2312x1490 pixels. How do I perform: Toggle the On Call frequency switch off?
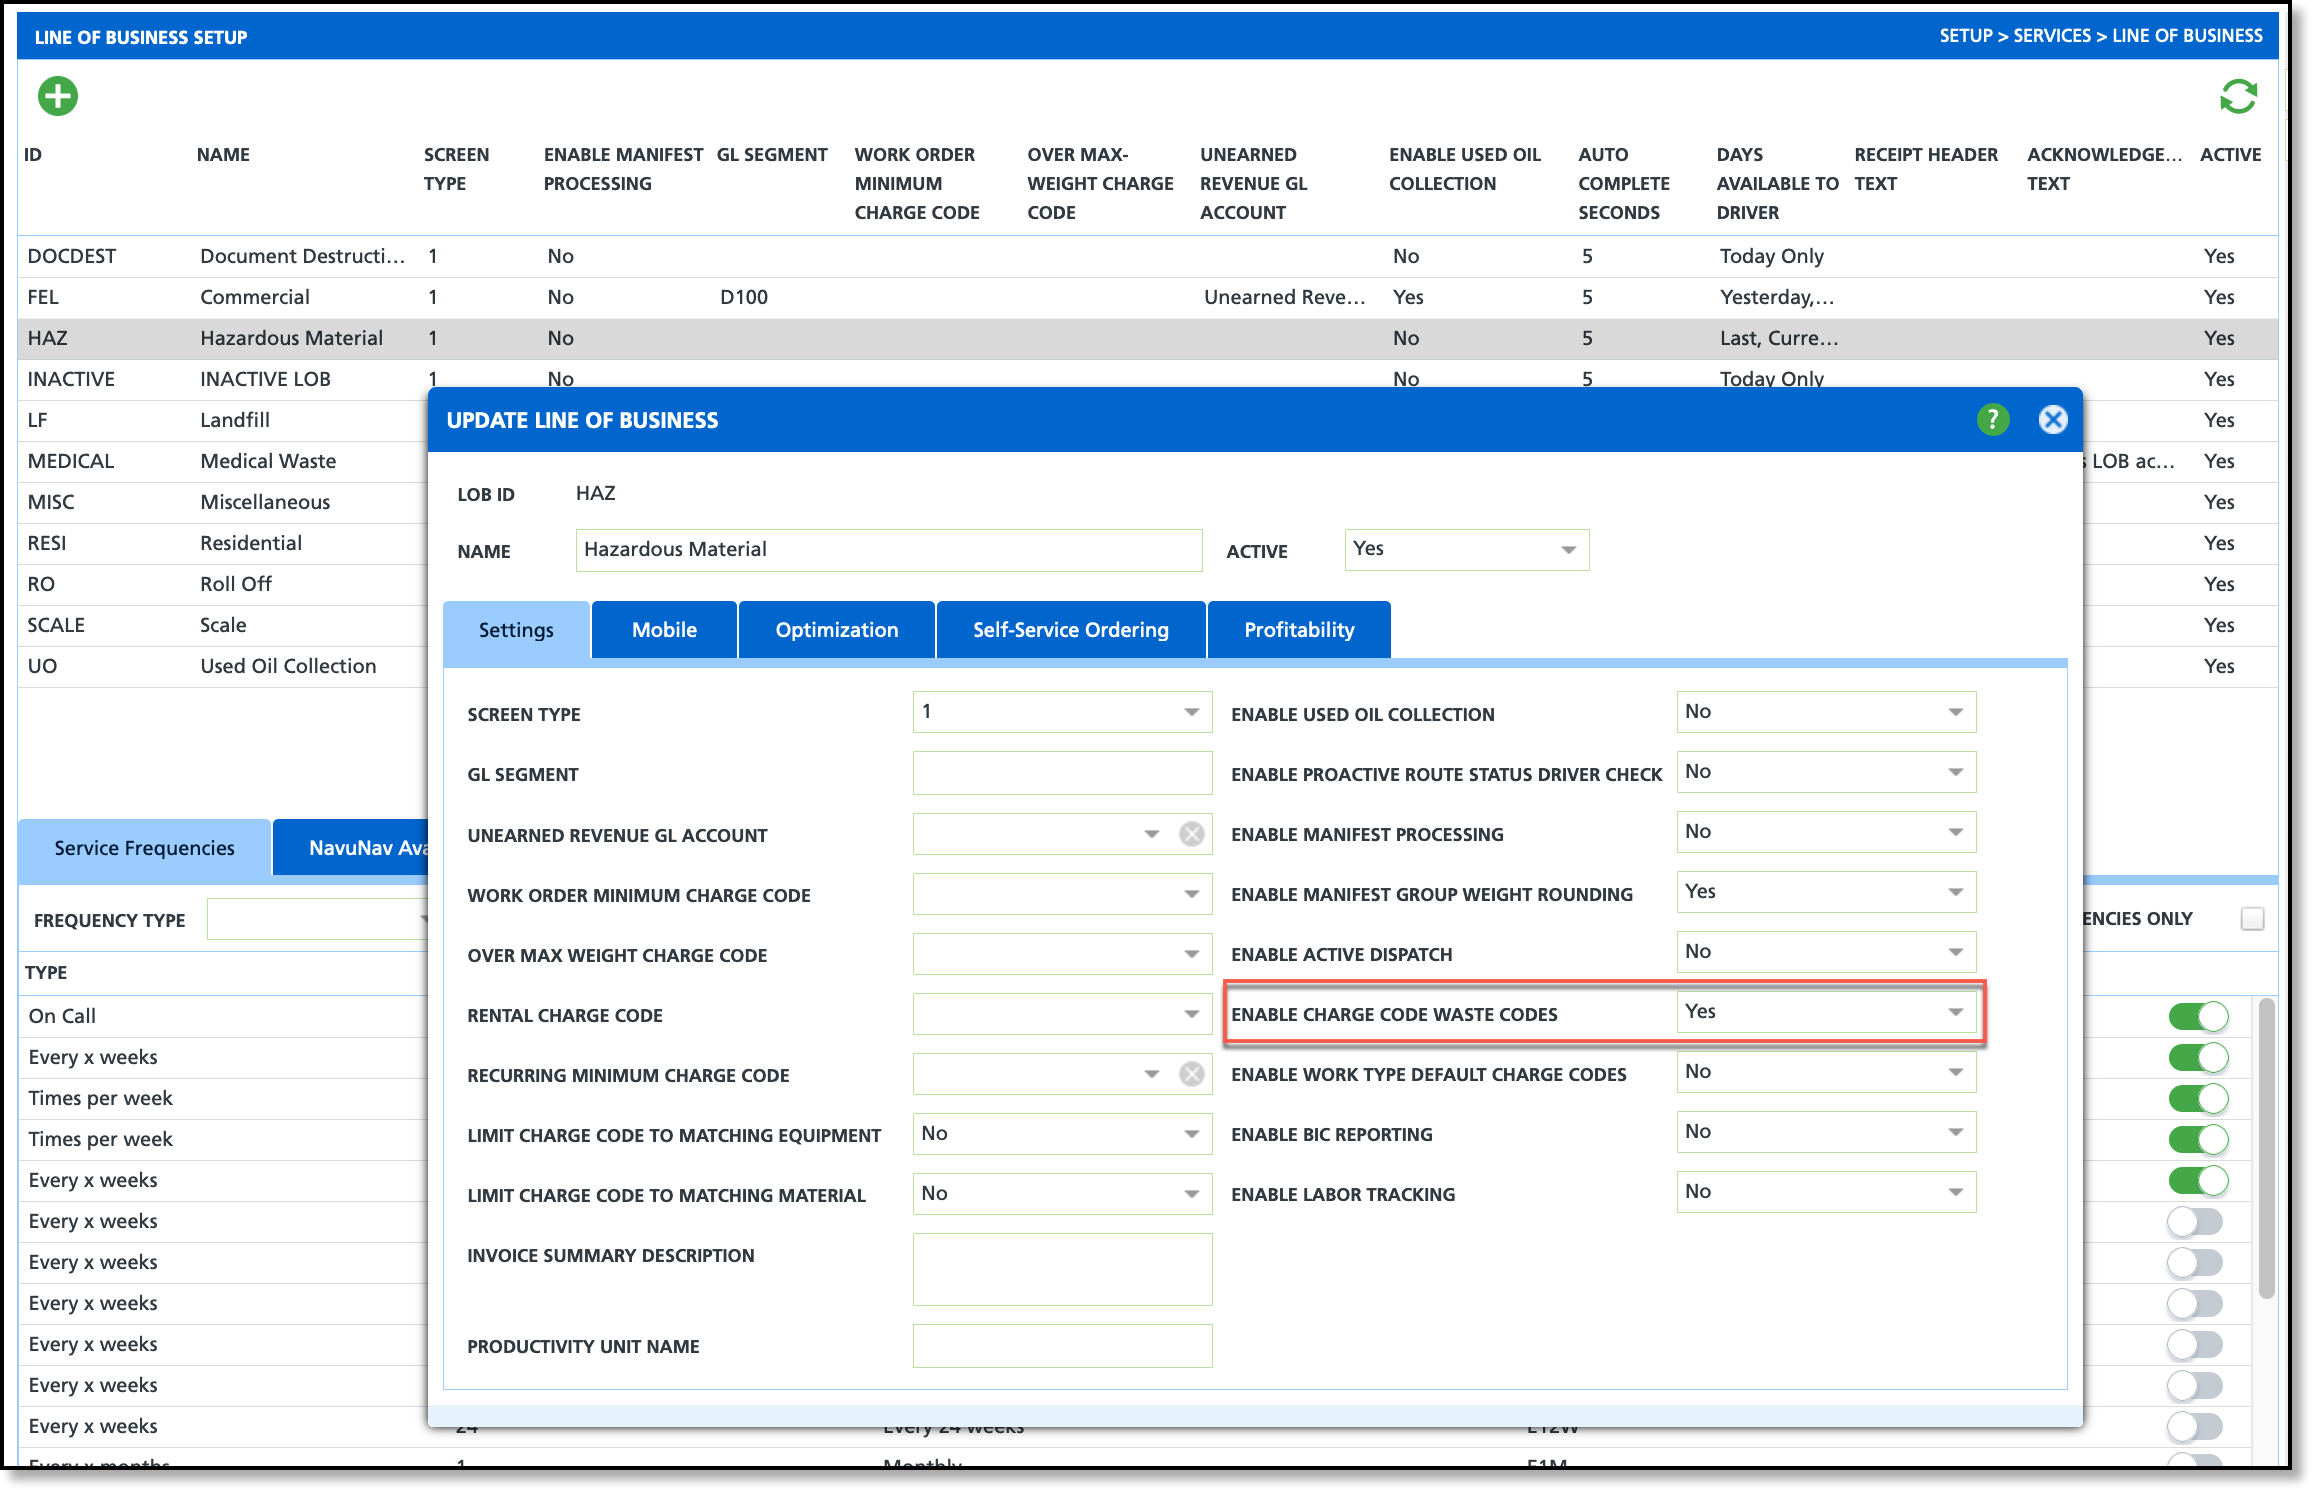click(2198, 1016)
